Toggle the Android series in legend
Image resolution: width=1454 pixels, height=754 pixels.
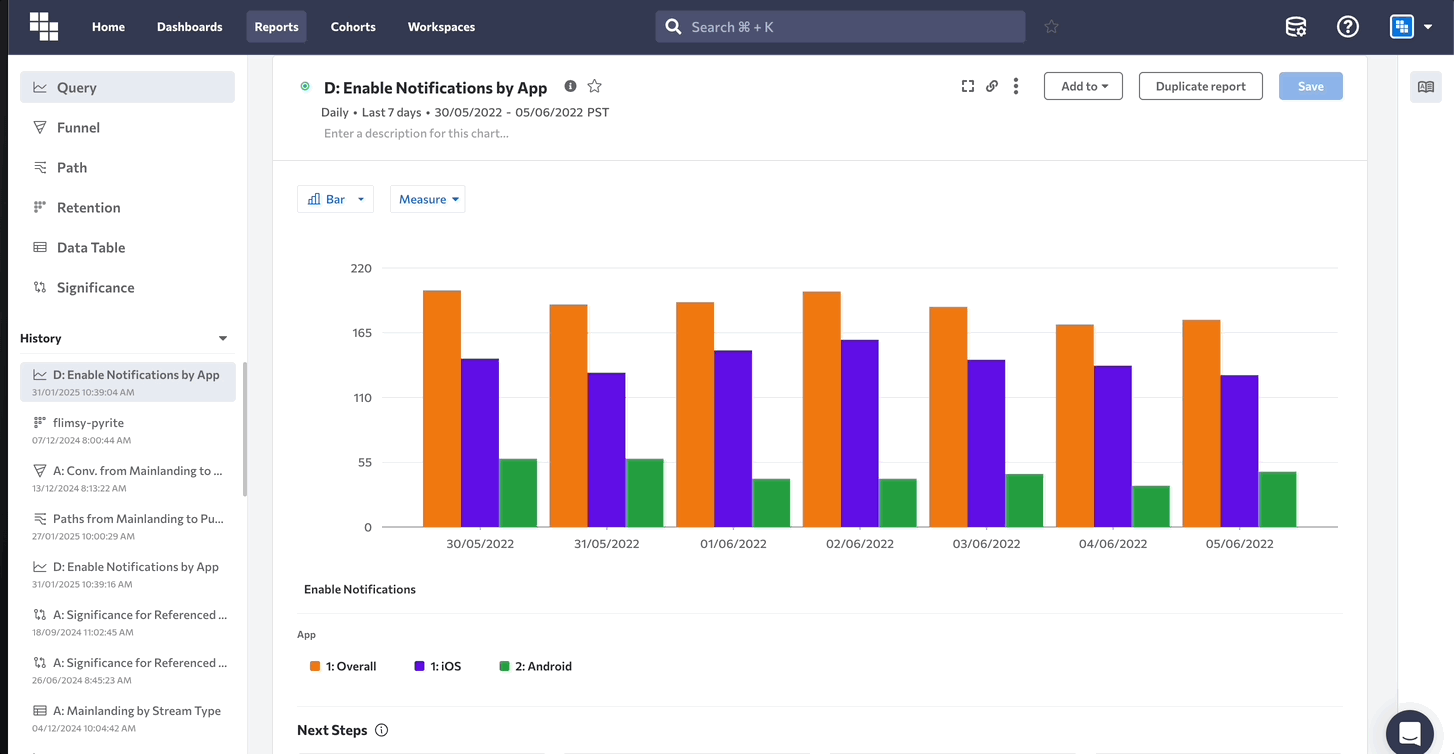[x=535, y=666]
